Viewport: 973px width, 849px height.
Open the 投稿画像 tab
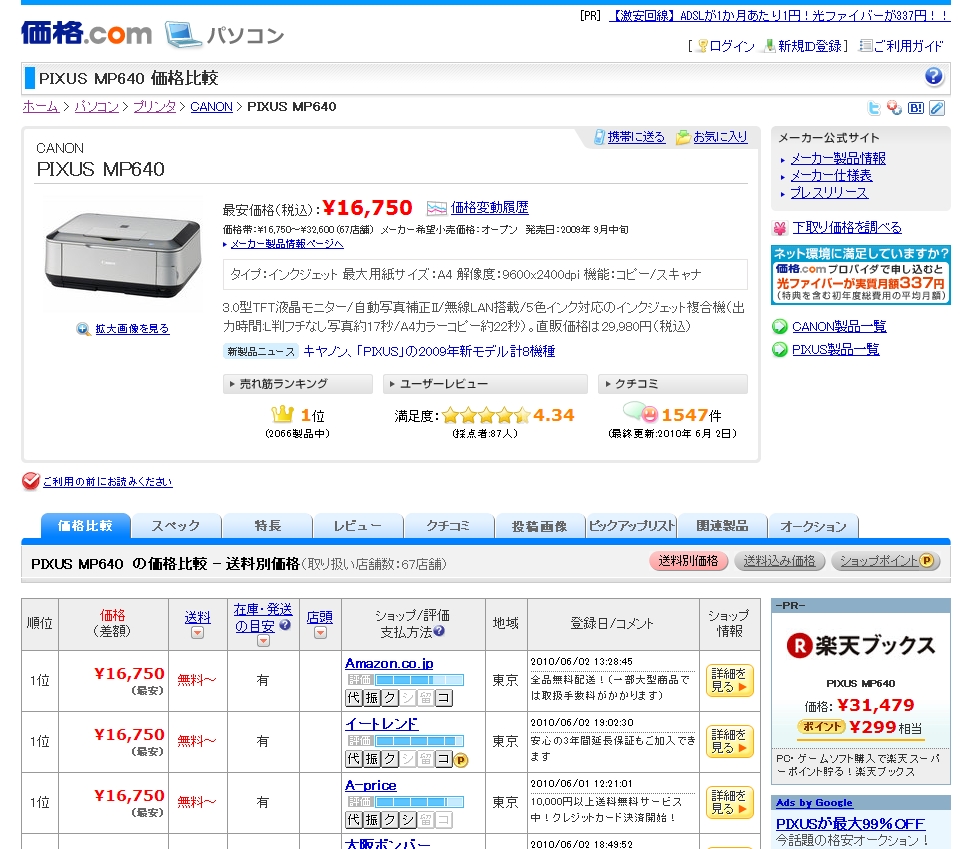point(540,526)
